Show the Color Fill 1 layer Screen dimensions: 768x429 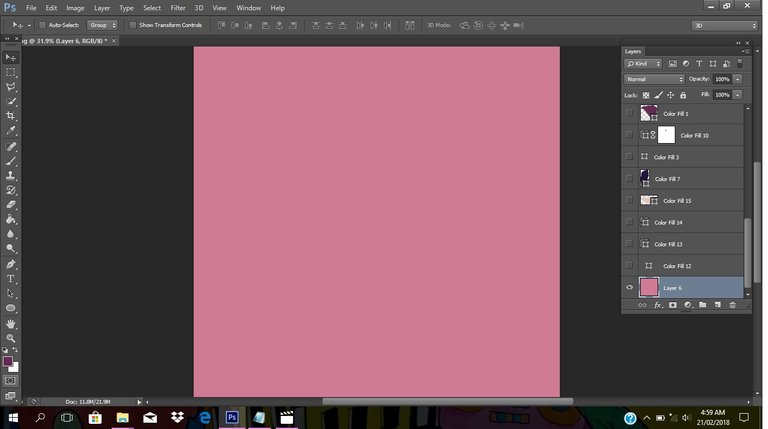point(629,113)
